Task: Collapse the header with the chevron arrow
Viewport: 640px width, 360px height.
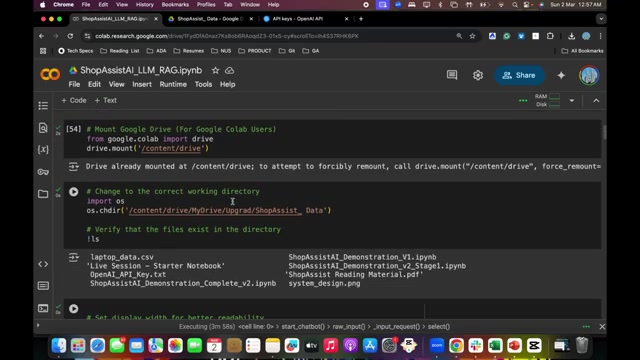Action: pos(596,100)
